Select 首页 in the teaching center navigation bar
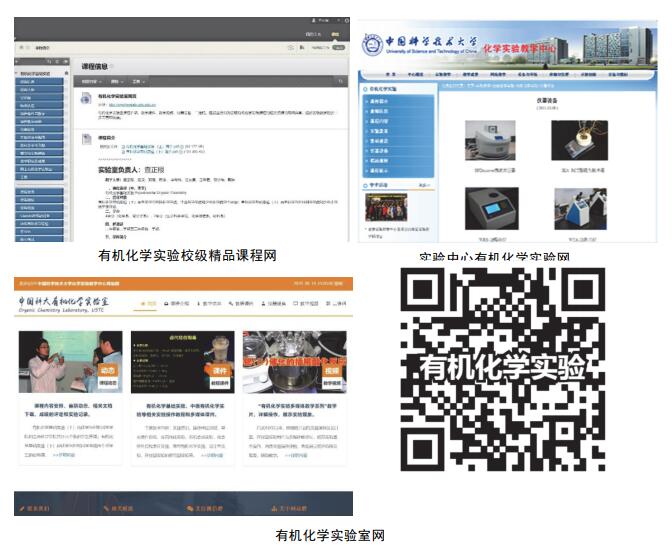This screenshot has width=672, height=555. click(390, 75)
